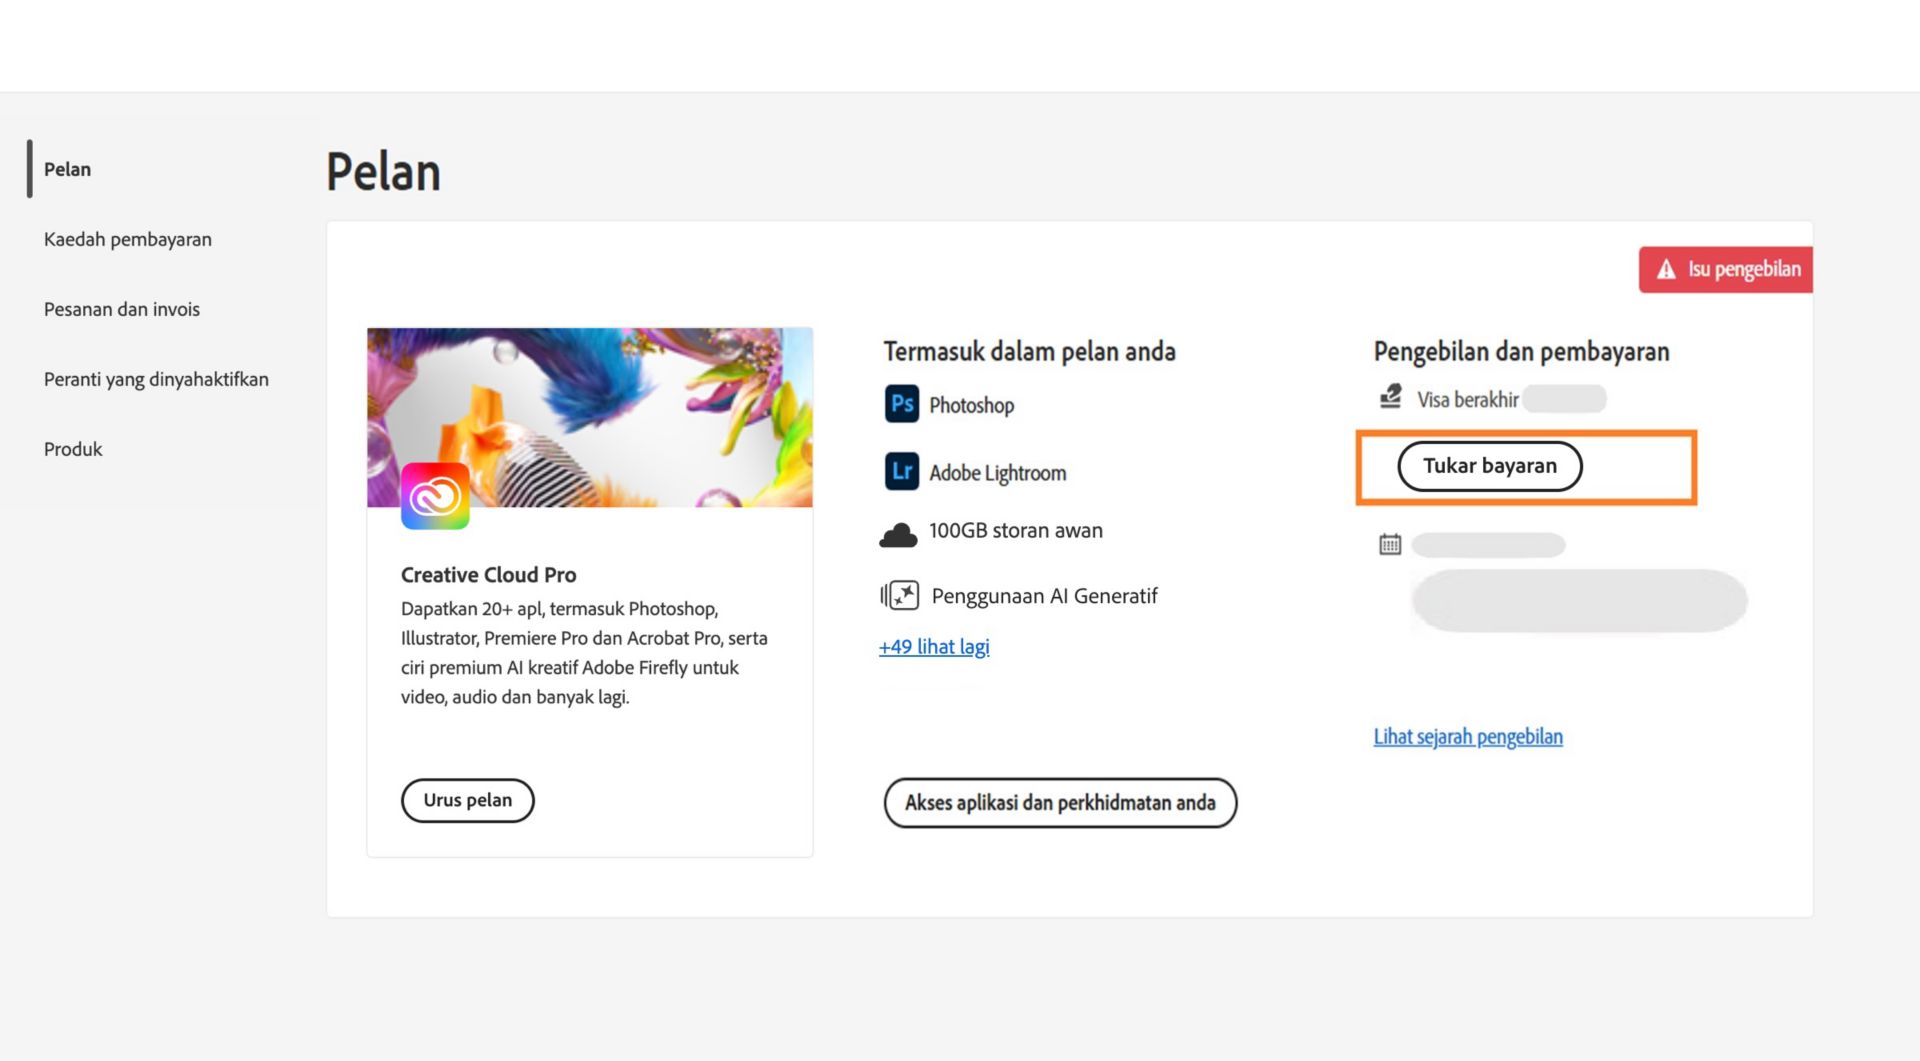Select the Penggunaan AI Generatif icon

(898, 594)
